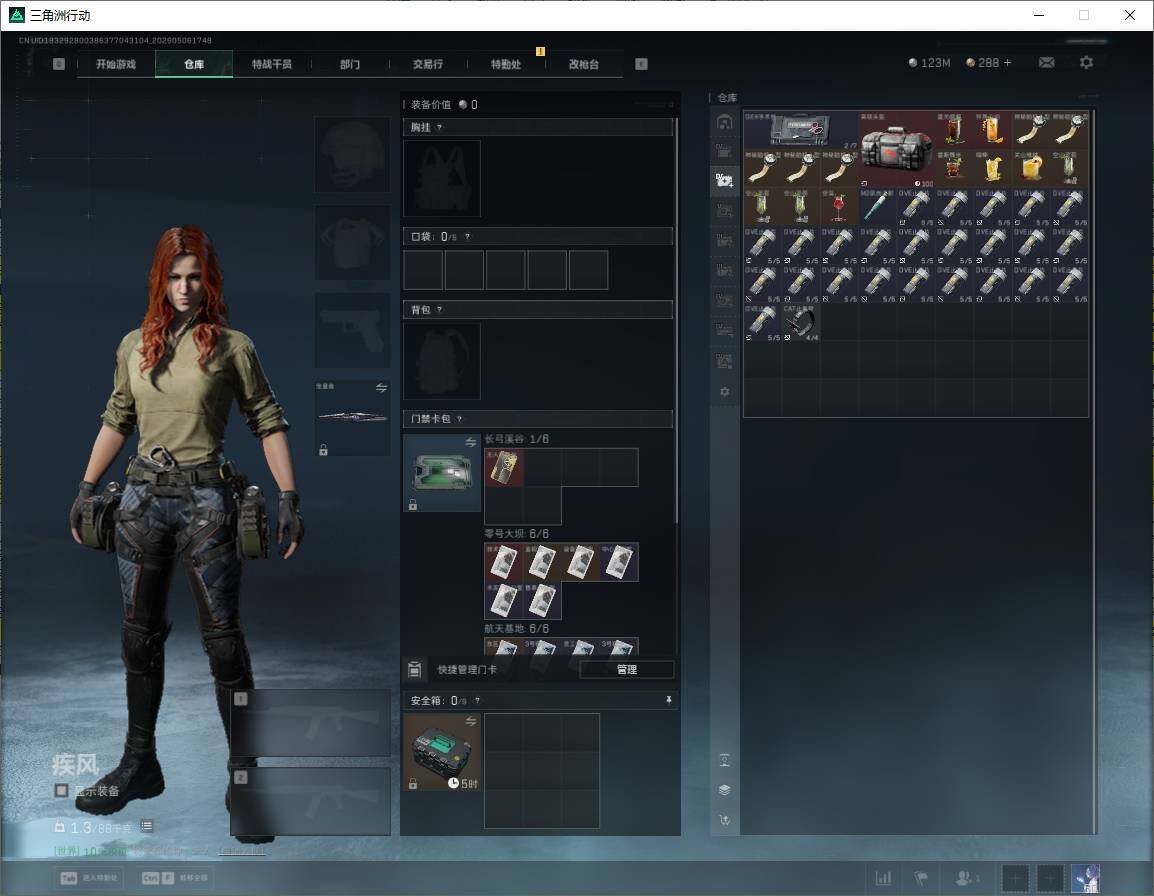Click the Tab key hint button
Viewport: 1154px width, 896px height.
coord(88,878)
